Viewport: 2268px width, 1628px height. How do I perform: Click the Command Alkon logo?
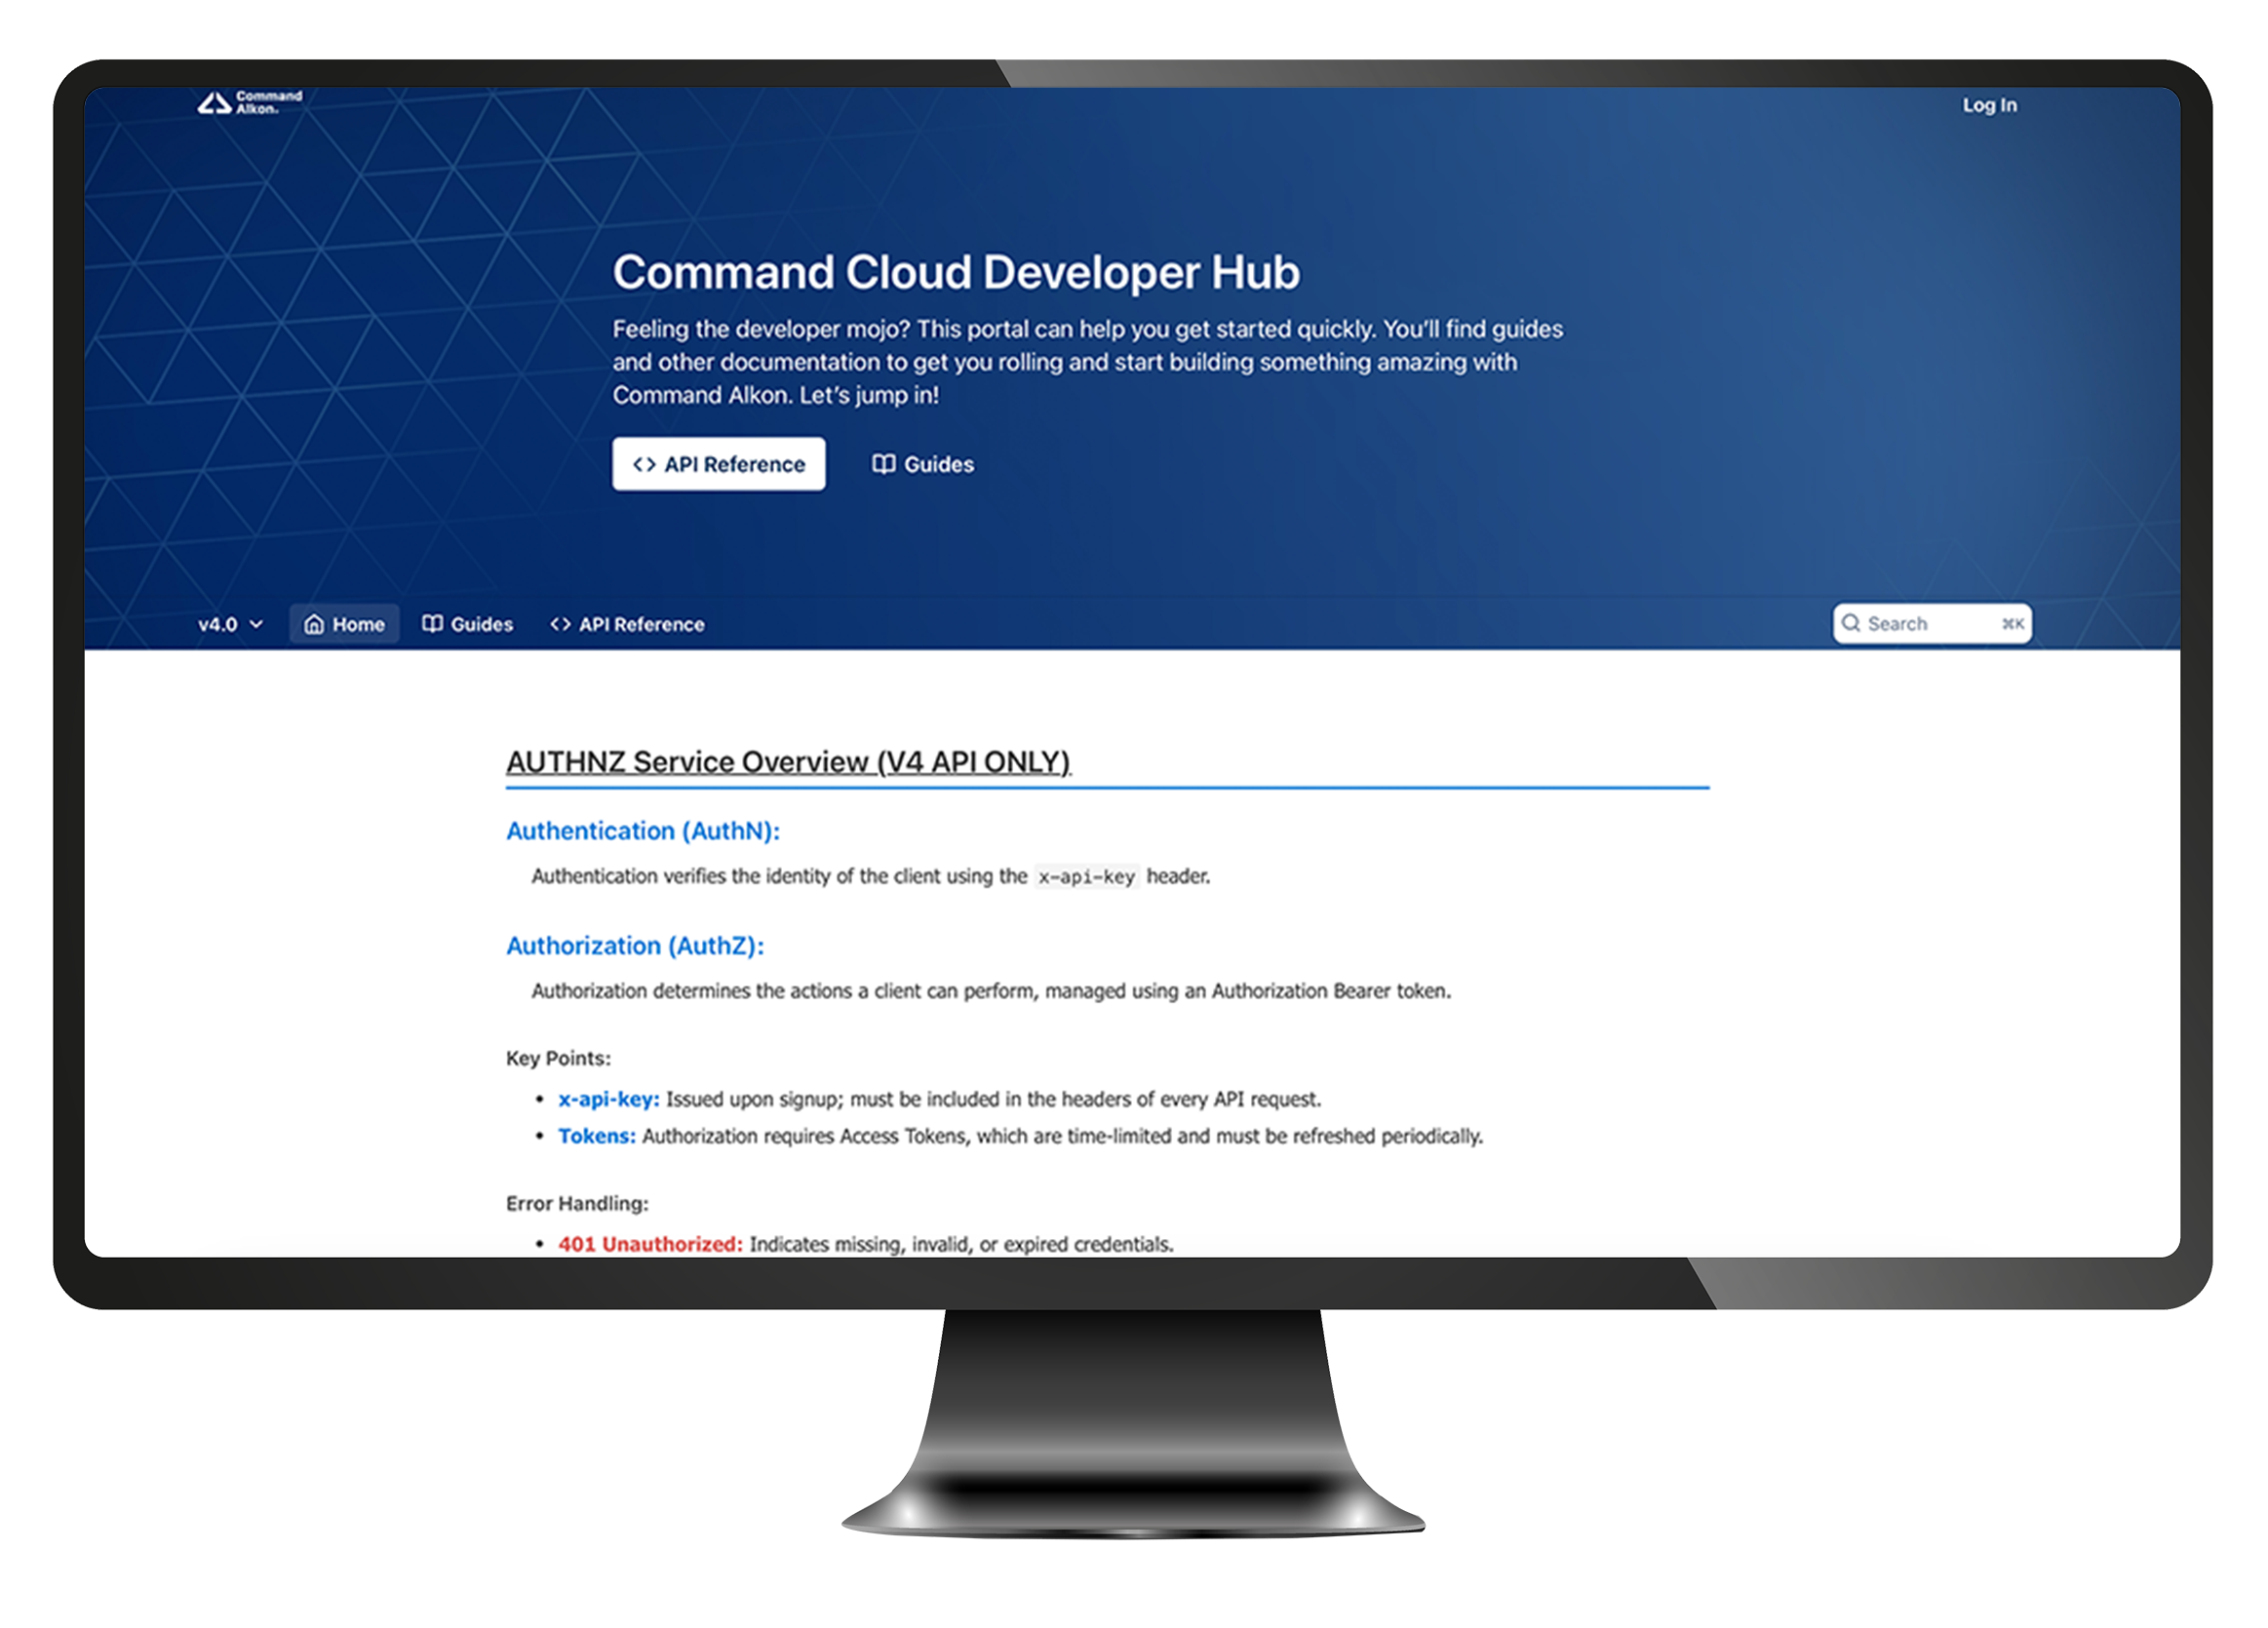[x=249, y=102]
